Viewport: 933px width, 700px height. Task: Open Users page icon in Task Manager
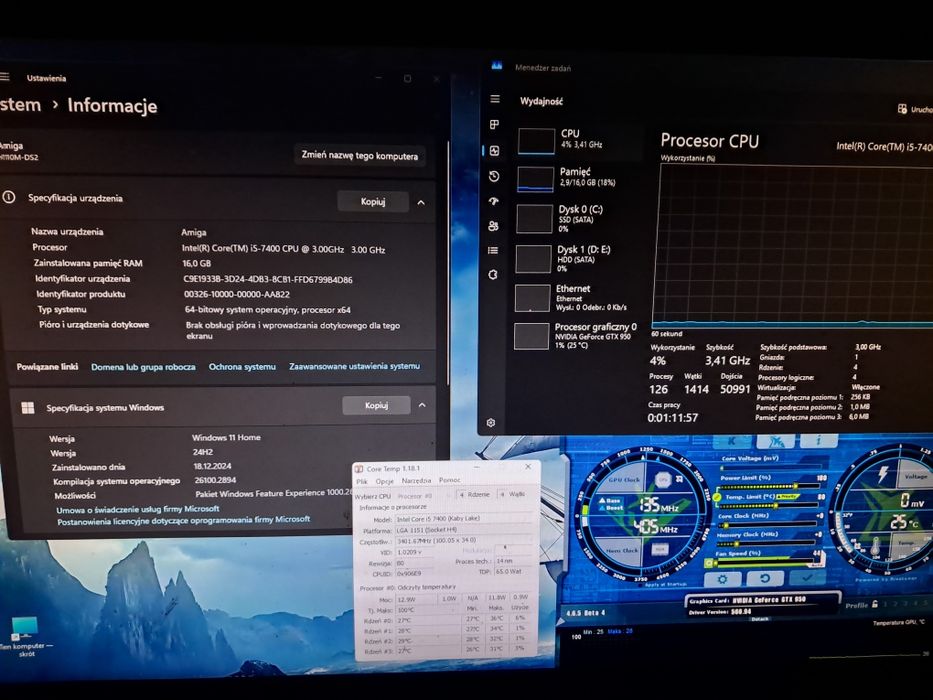click(493, 226)
